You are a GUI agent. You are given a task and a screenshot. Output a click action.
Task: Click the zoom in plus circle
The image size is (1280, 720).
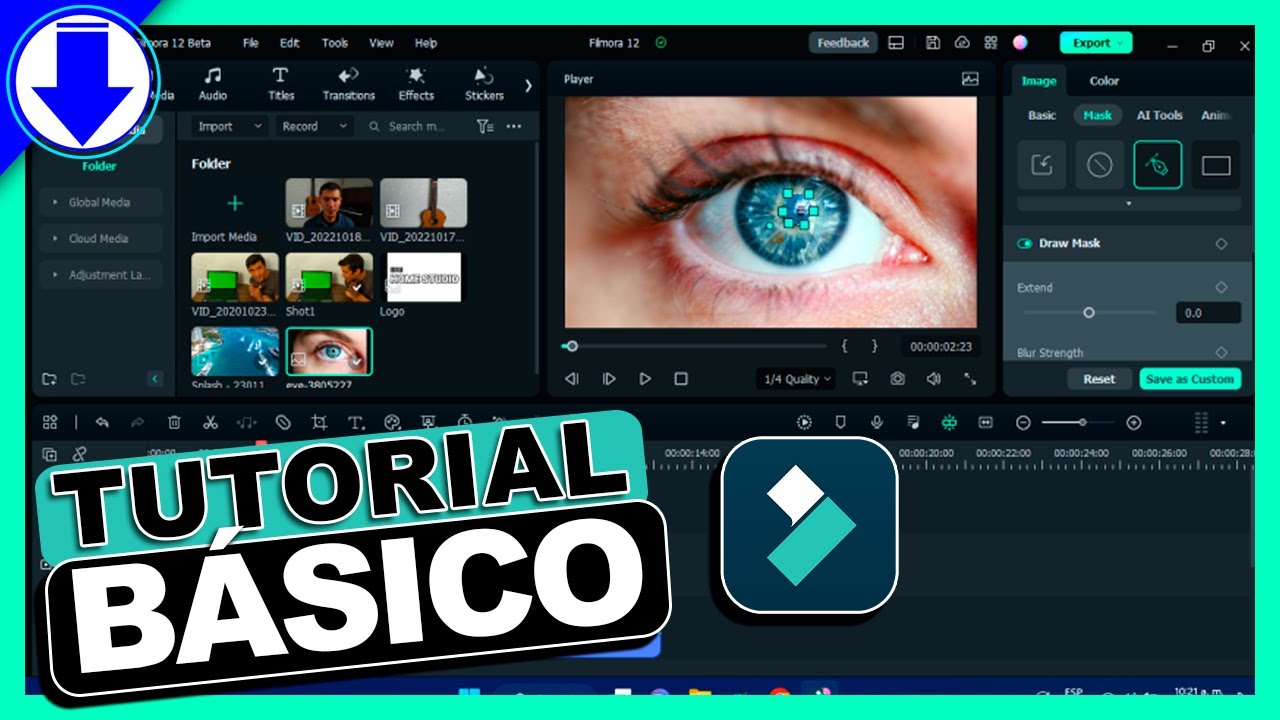click(x=1133, y=423)
